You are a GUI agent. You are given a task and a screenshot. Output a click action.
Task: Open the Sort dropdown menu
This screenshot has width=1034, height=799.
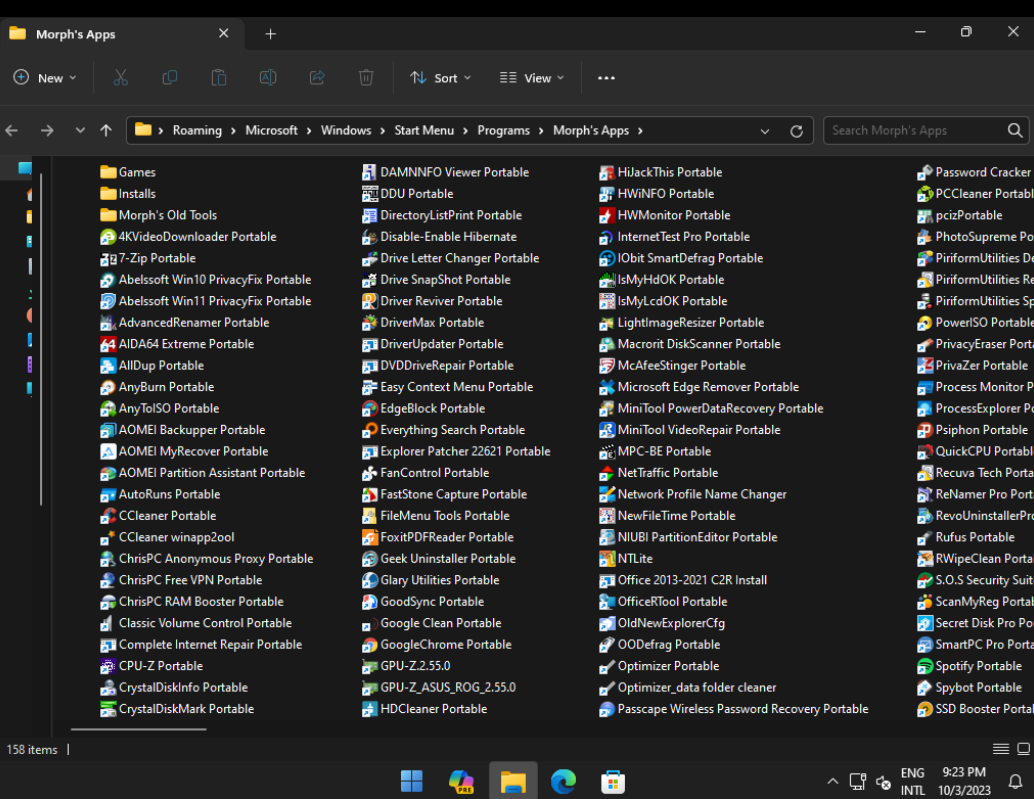[441, 78]
